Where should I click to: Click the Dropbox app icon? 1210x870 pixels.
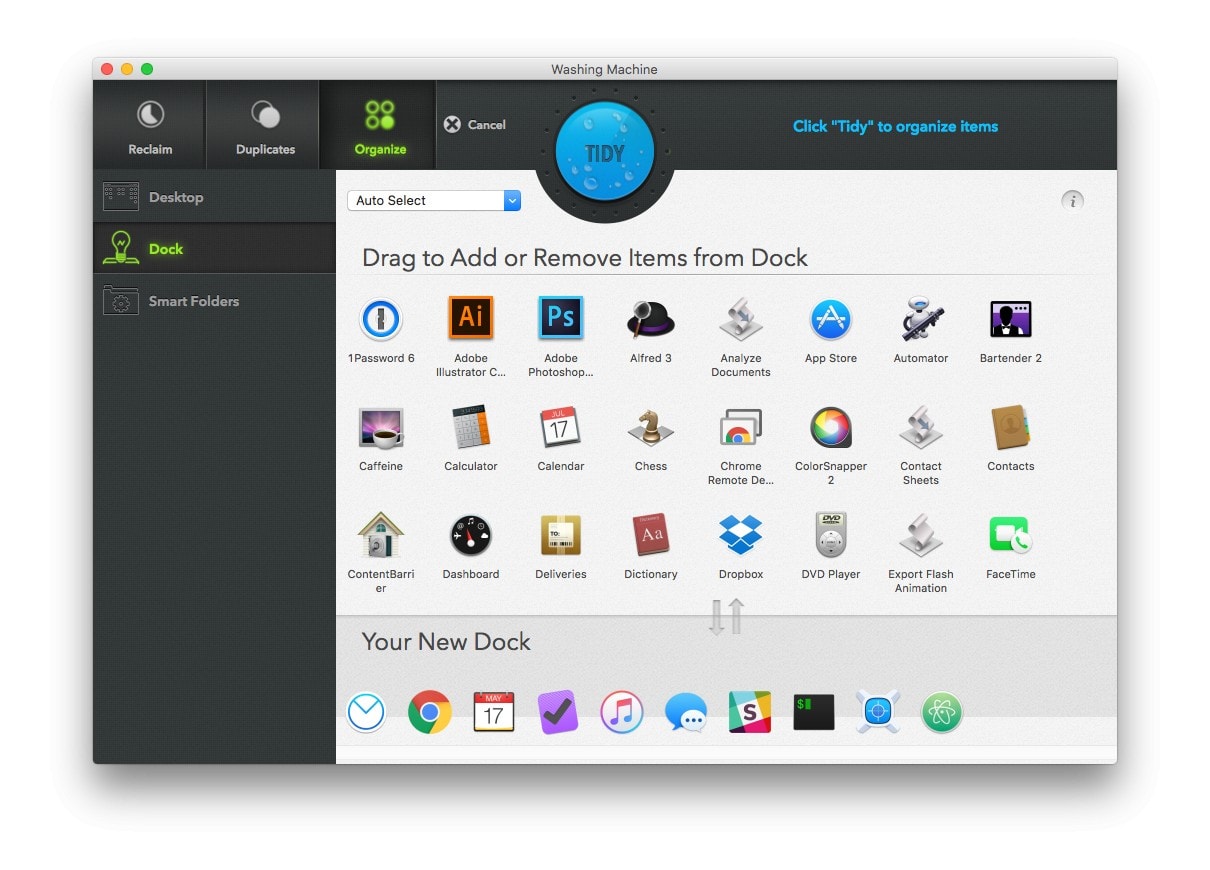[x=740, y=535]
